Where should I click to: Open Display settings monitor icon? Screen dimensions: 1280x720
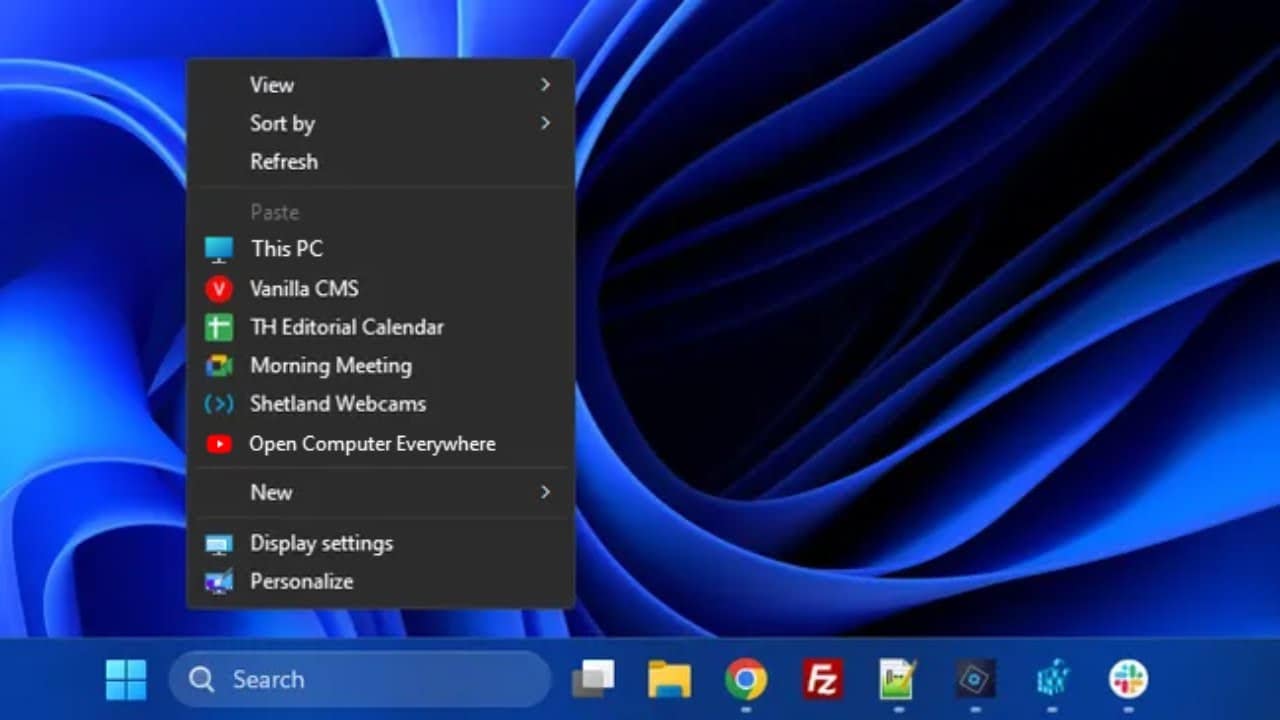320,543
